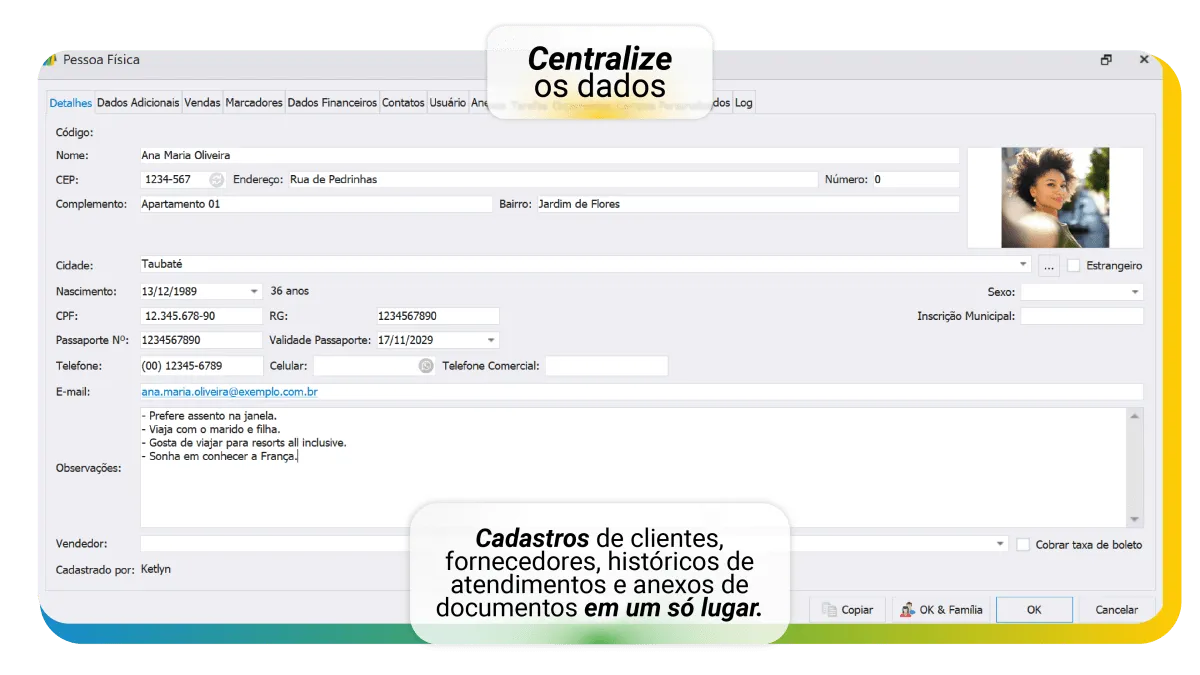Click the WhatsApp icon in Celular field
The height and width of the screenshot is (675, 1200).
[x=426, y=366]
